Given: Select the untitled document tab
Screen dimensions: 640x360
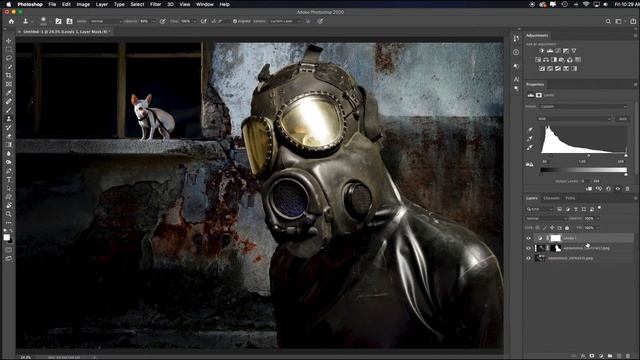Looking at the screenshot, I should point(64,31).
